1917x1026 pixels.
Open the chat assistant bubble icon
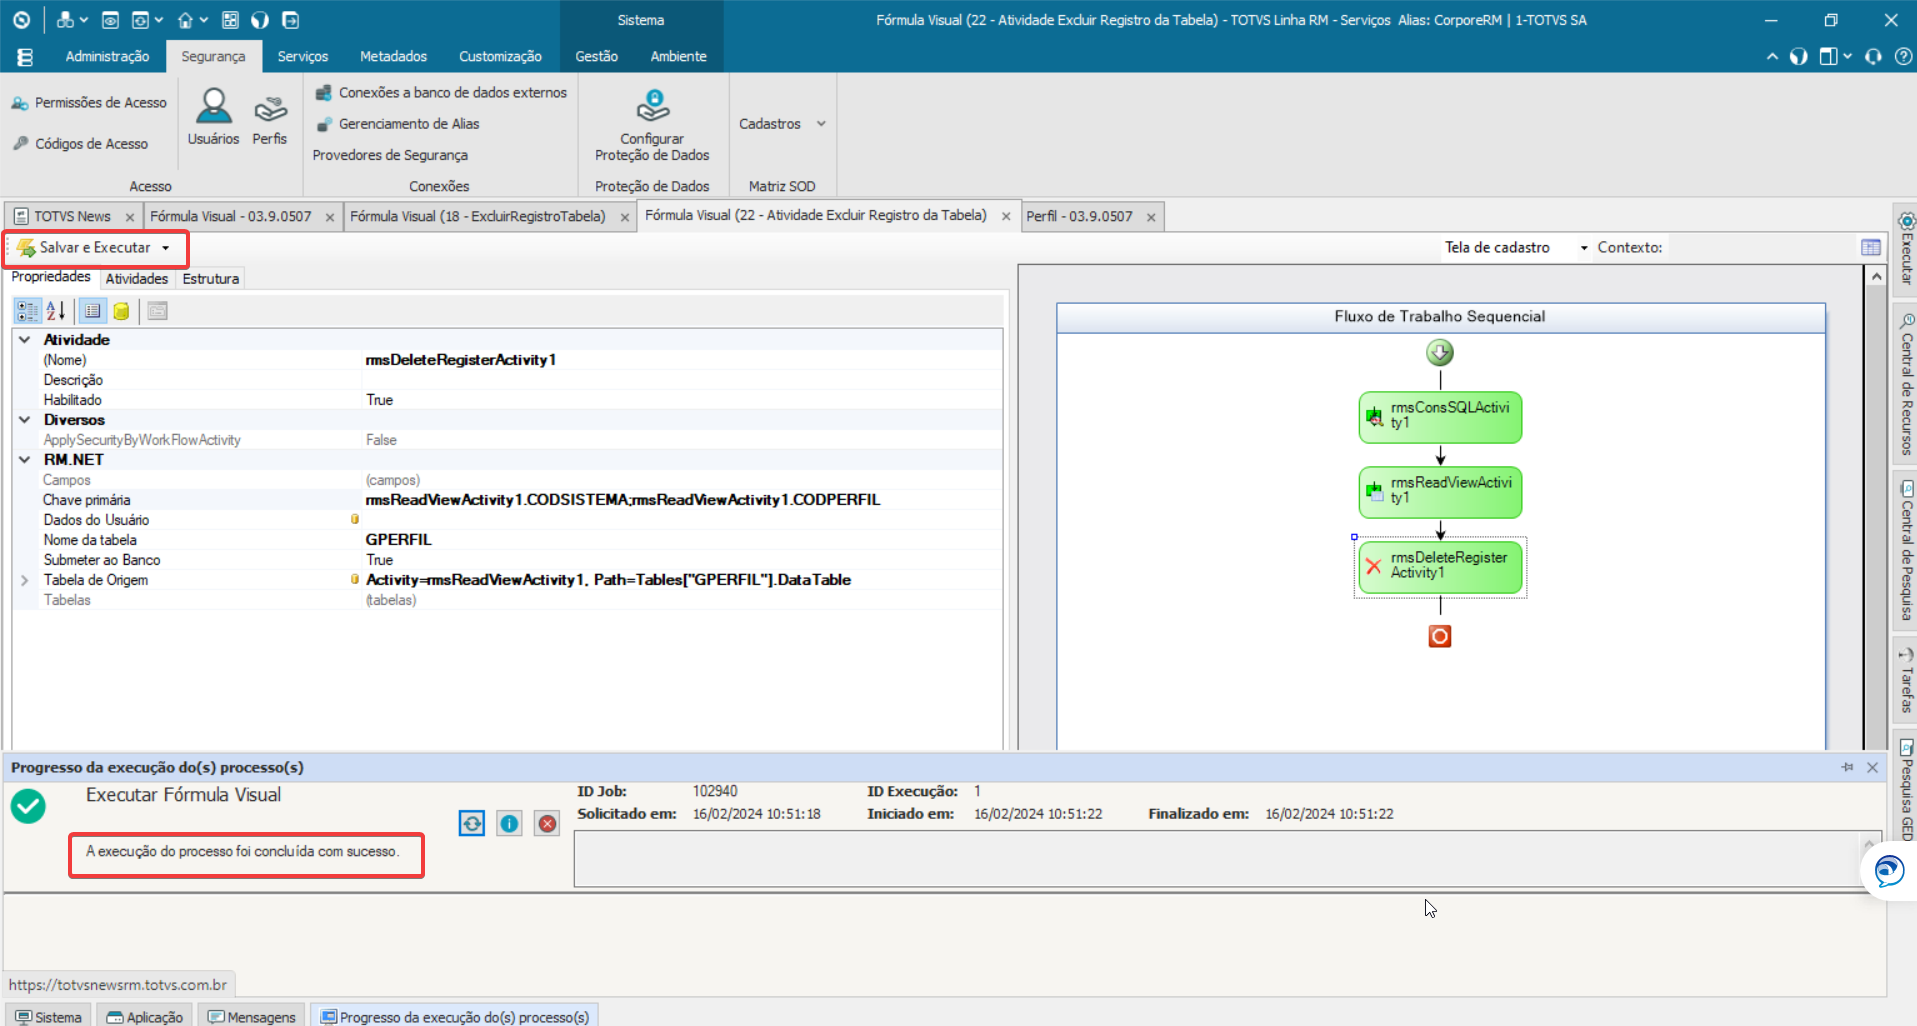[1889, 871]
